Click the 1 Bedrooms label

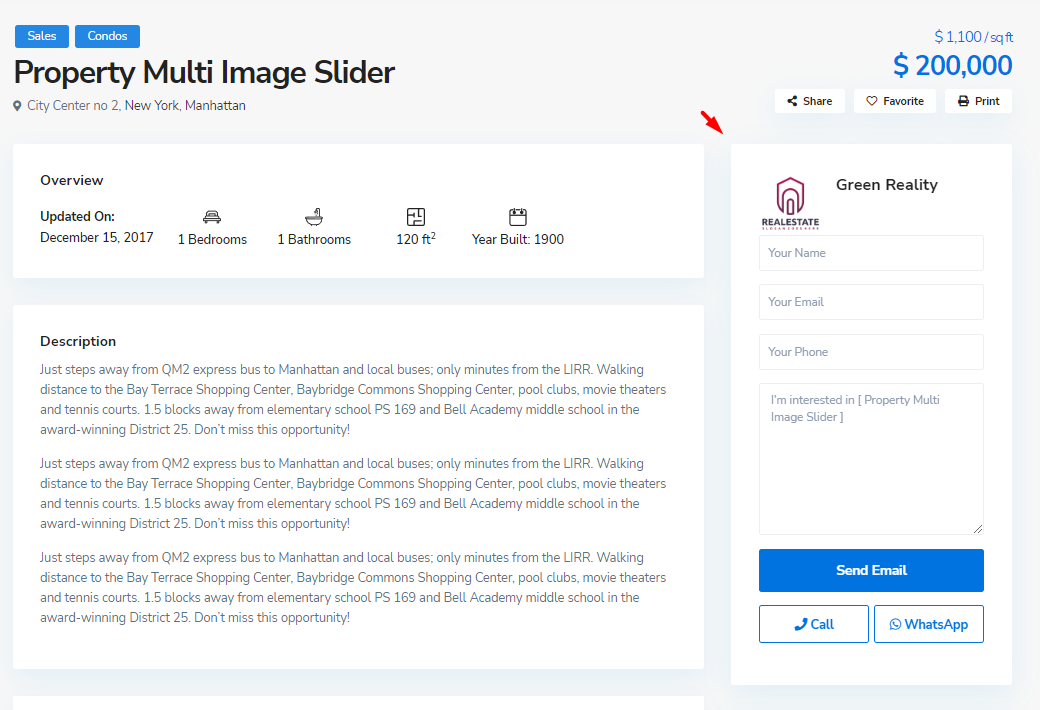(212, 240)
